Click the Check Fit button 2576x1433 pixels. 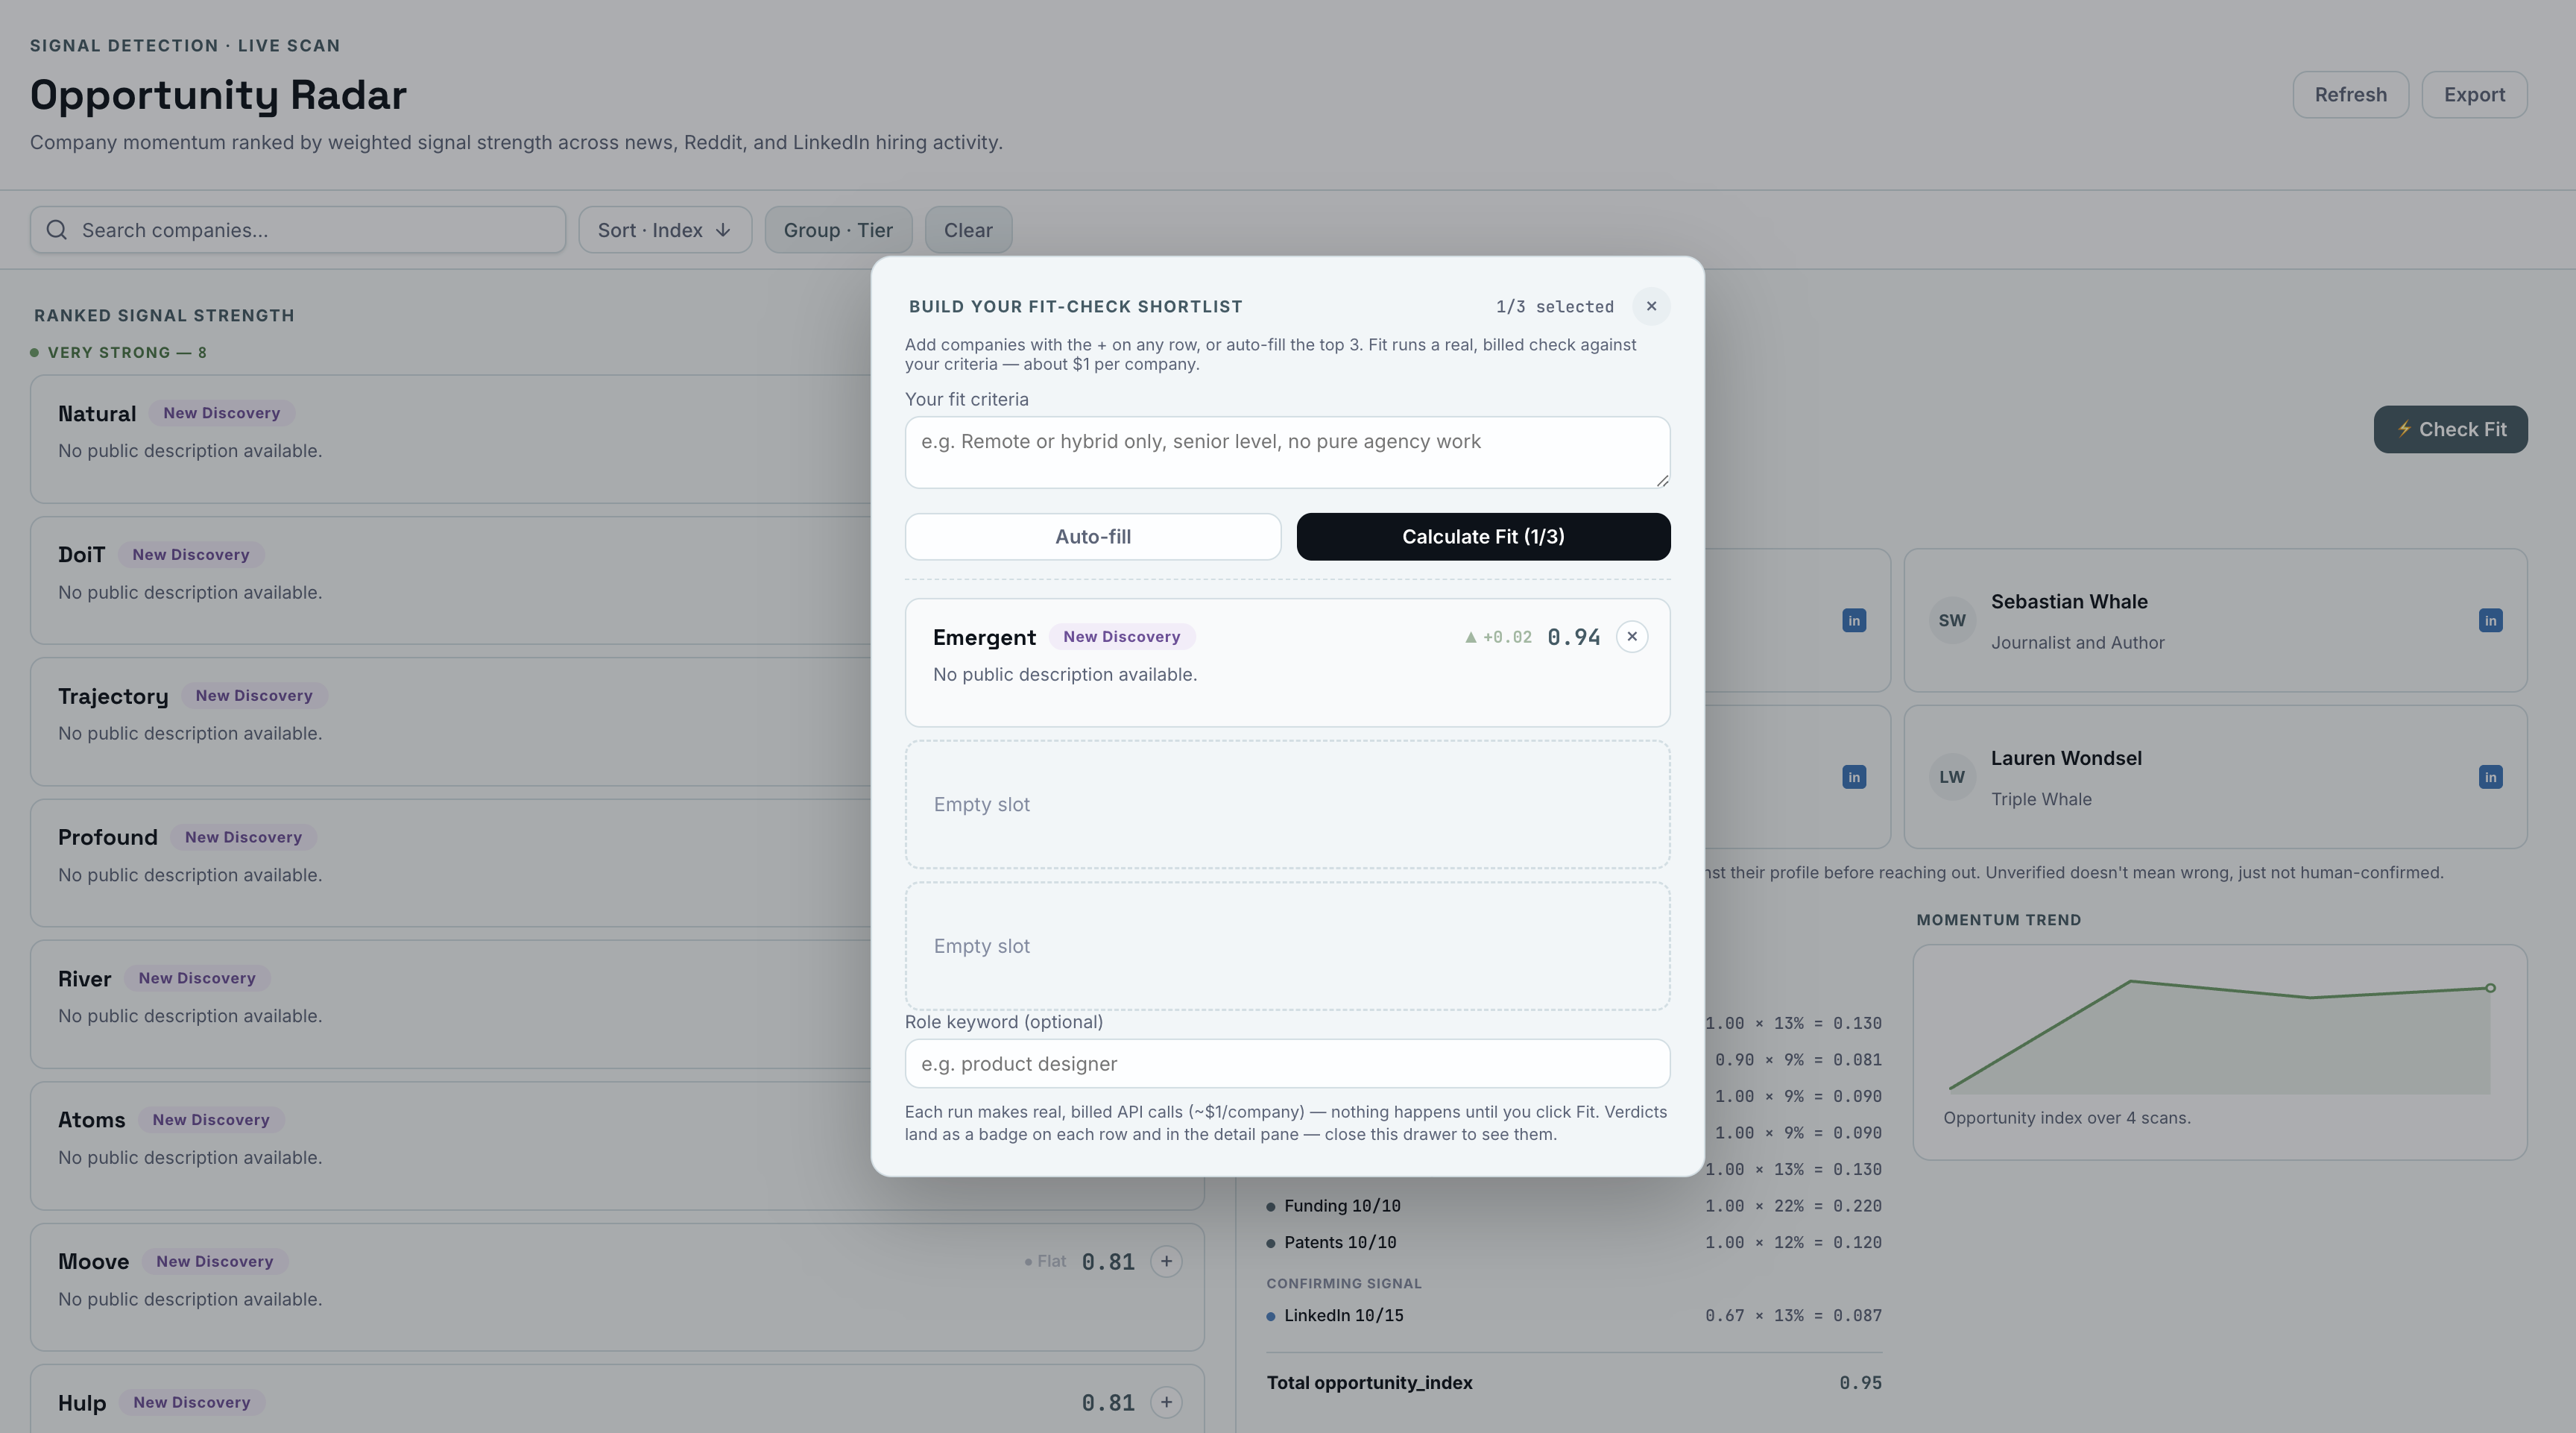pyautogui.click(x=2450, y=429)
